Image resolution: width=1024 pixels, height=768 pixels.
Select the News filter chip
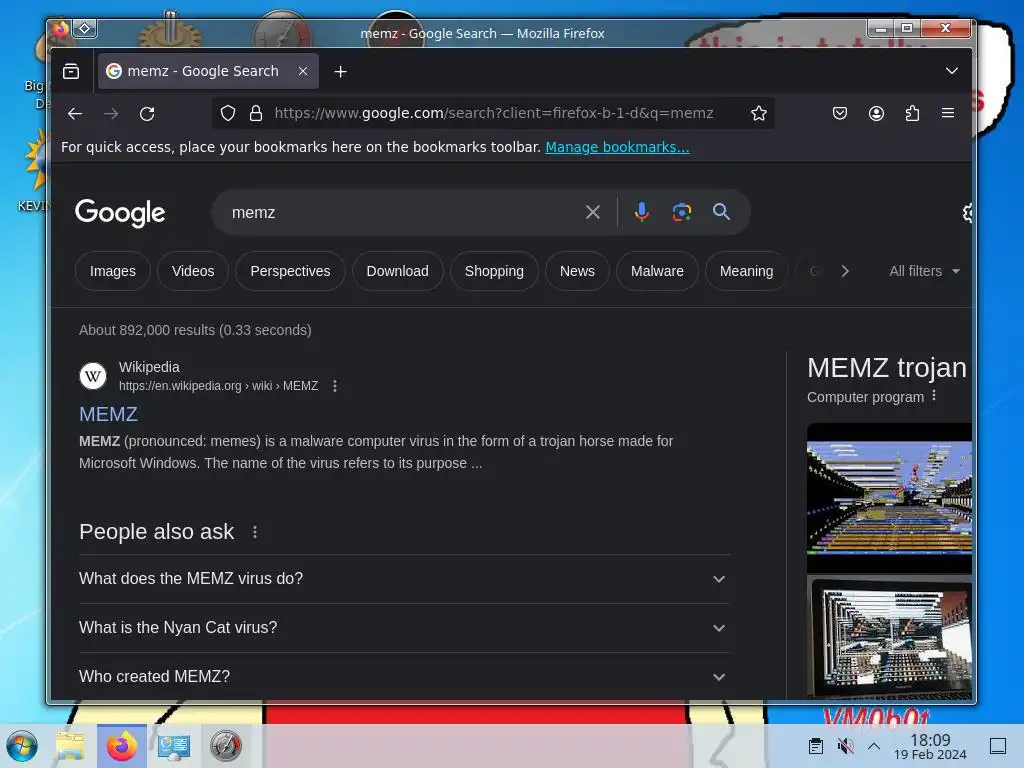pyautogui.click(x=577, y=271)
